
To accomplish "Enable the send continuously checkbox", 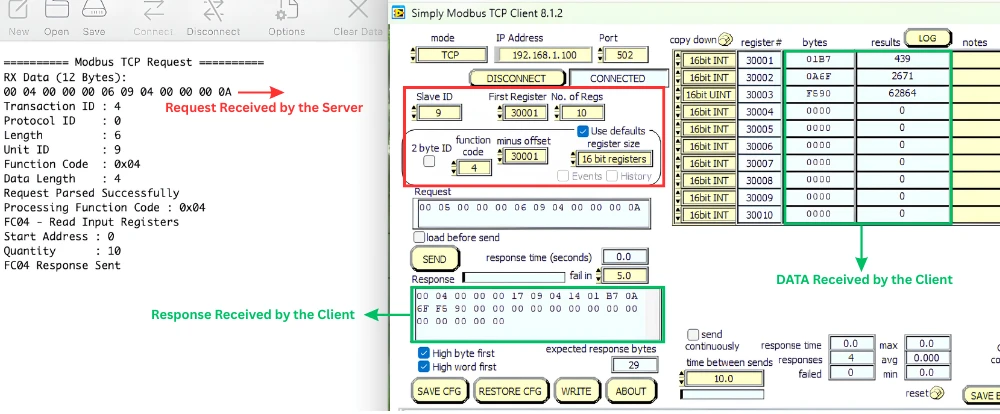I will pyautogui.click(x=693, y=335).
